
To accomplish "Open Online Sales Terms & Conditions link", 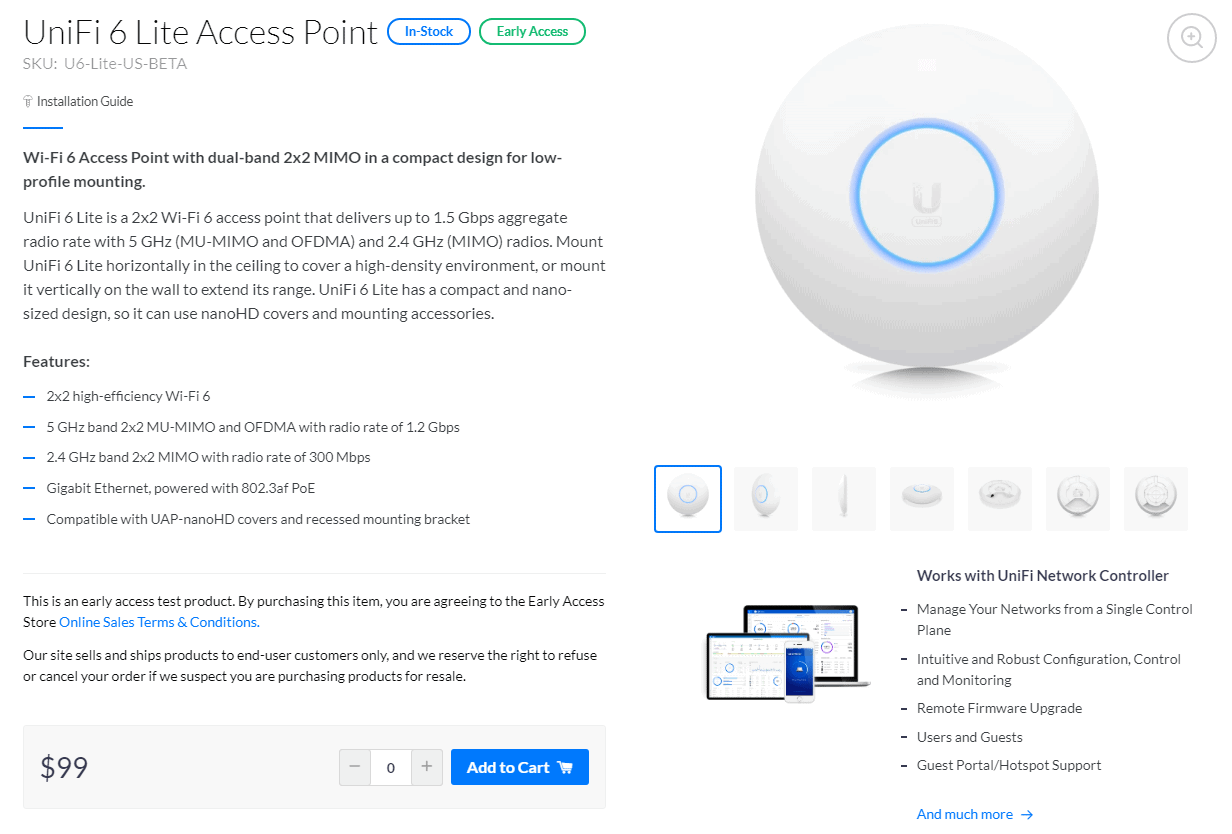I will click(159, 622).
